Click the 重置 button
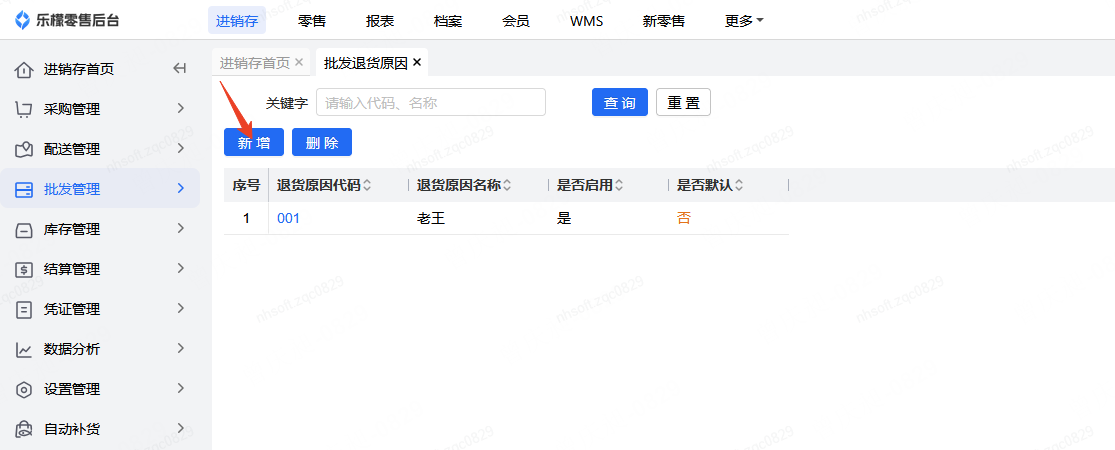Image resolution: width=1115 pixels, height=450 pixels. pos(683,102)
